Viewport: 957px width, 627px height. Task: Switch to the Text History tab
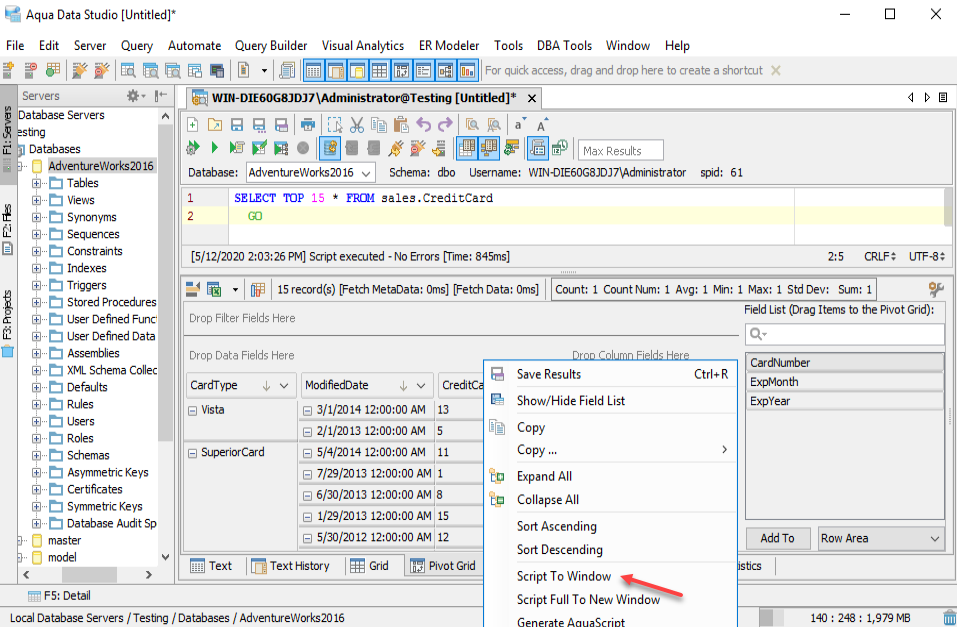click(290, 566)
